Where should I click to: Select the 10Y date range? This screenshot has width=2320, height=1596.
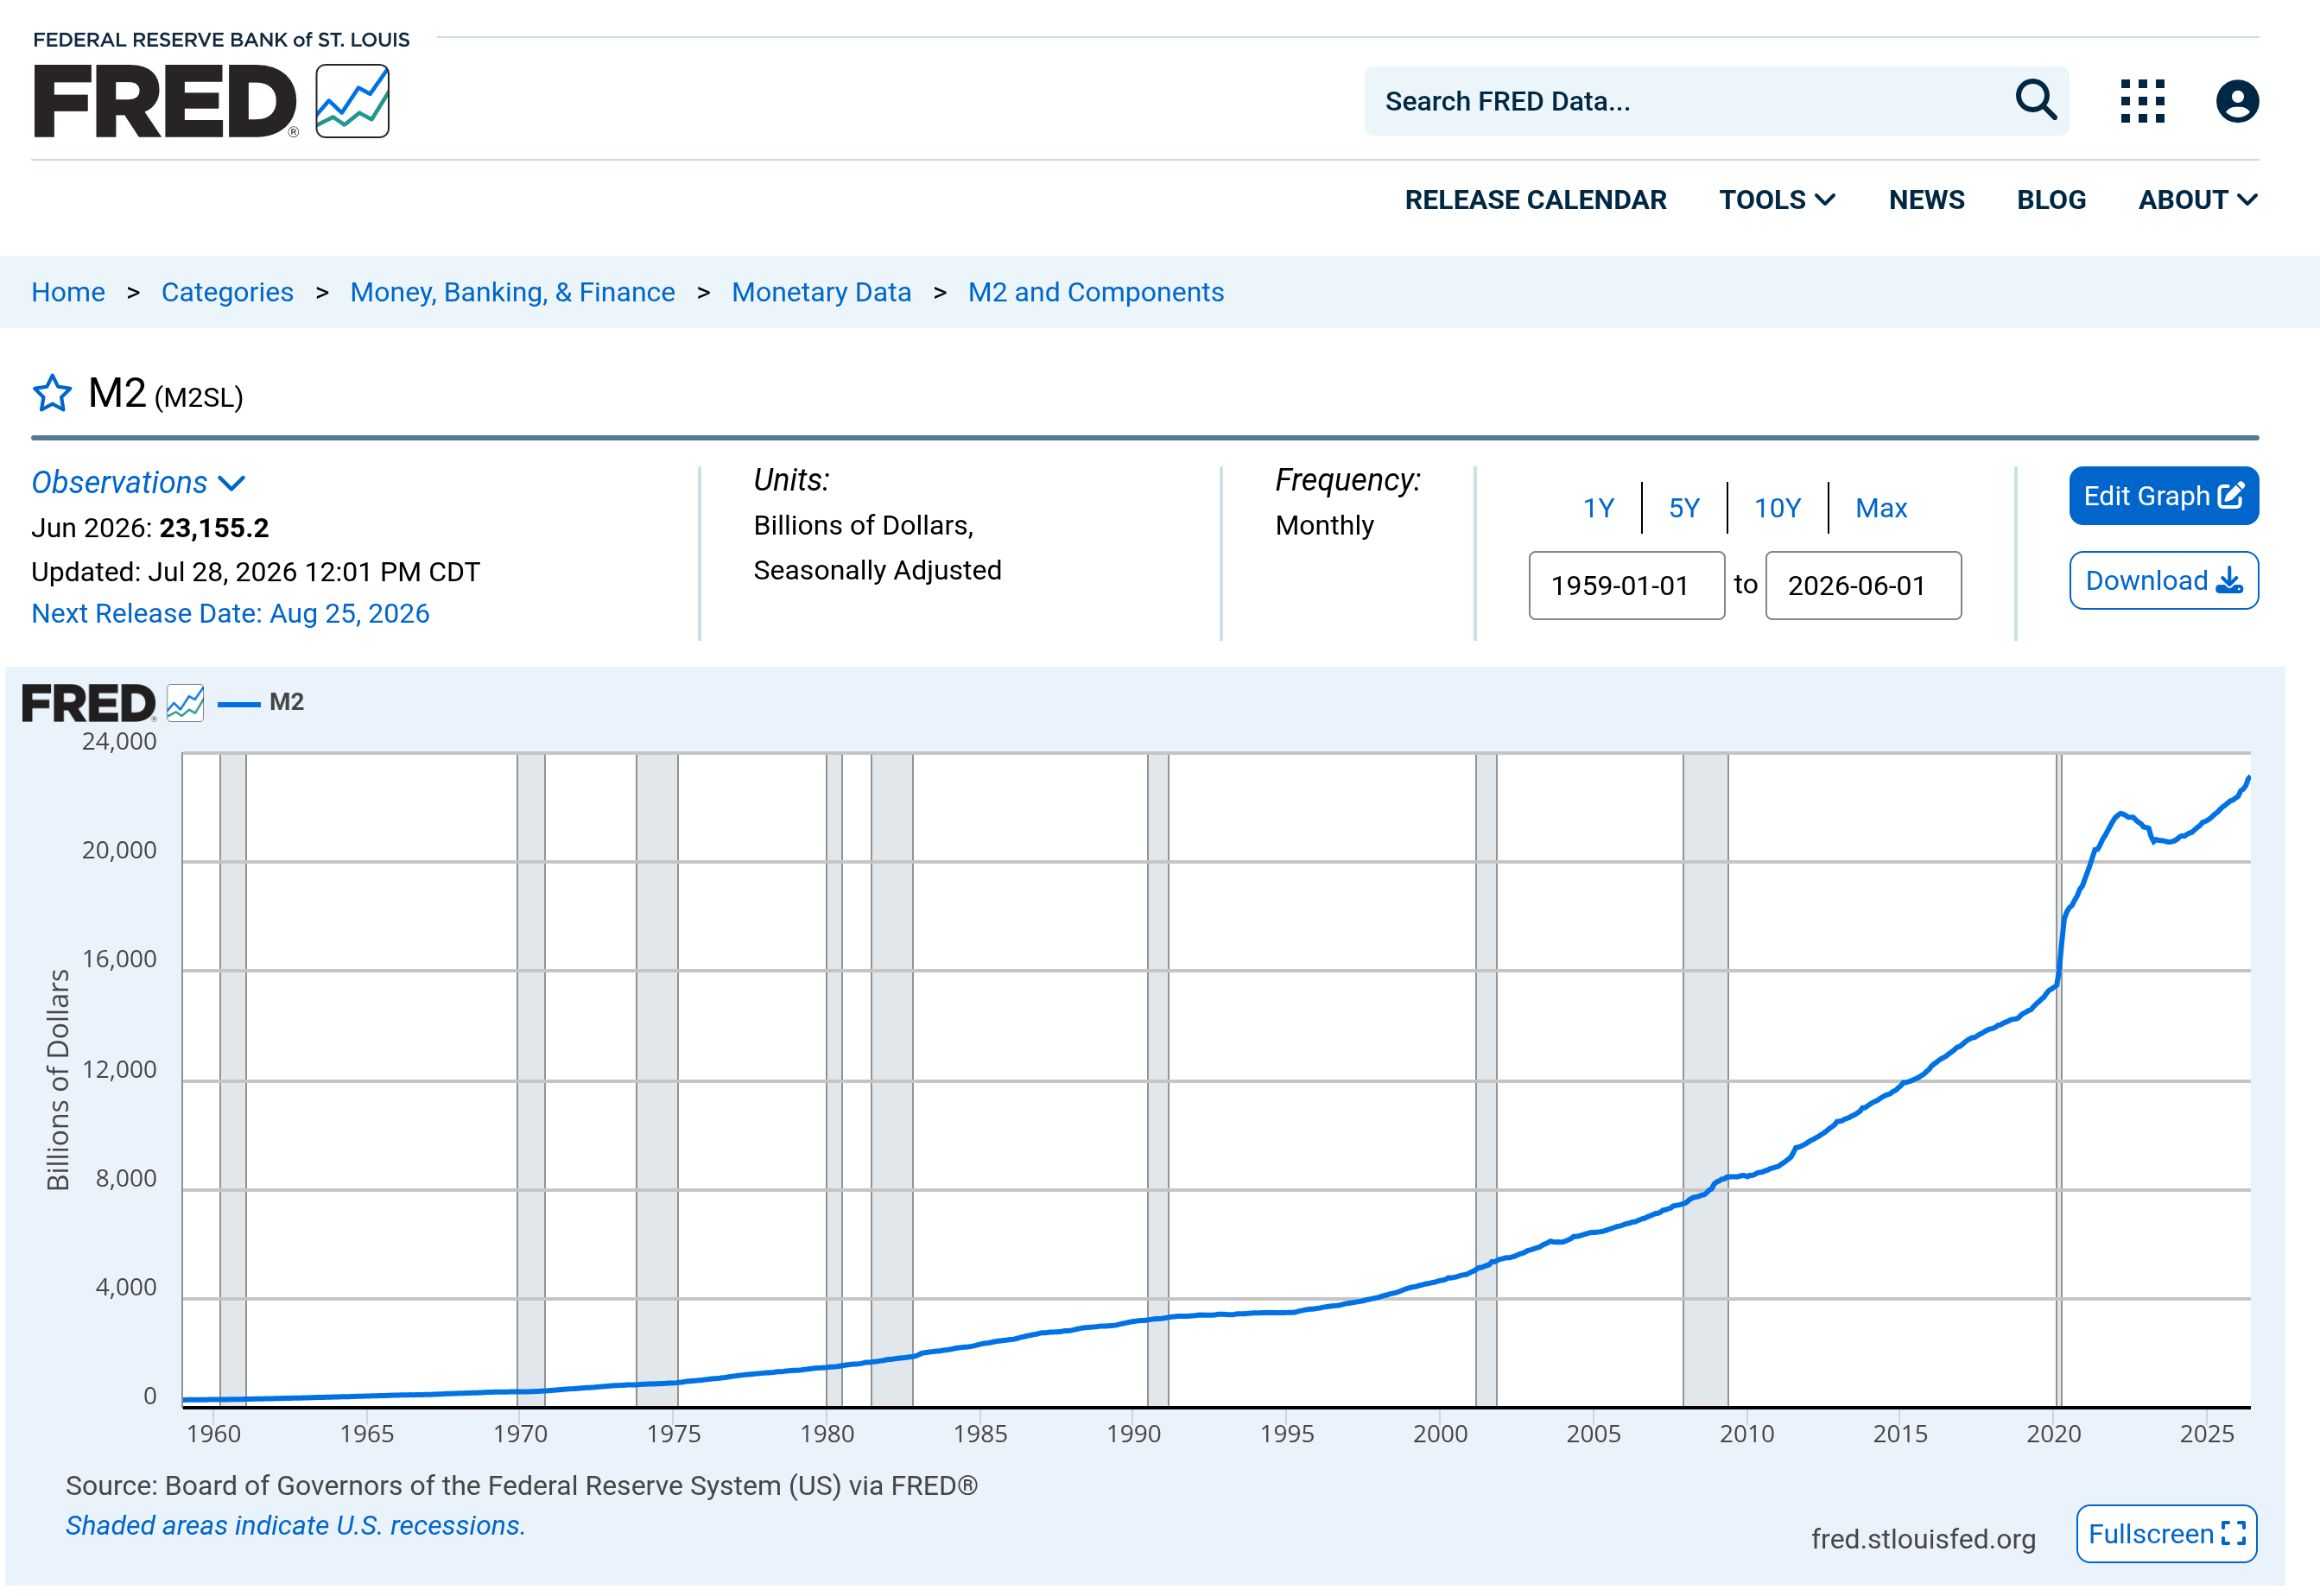tap(1777, 508)
